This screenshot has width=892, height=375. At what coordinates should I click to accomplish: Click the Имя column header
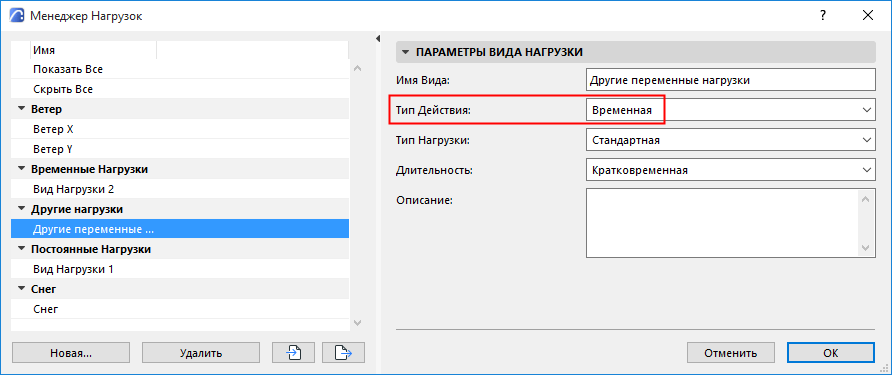(x=93, y=50)
